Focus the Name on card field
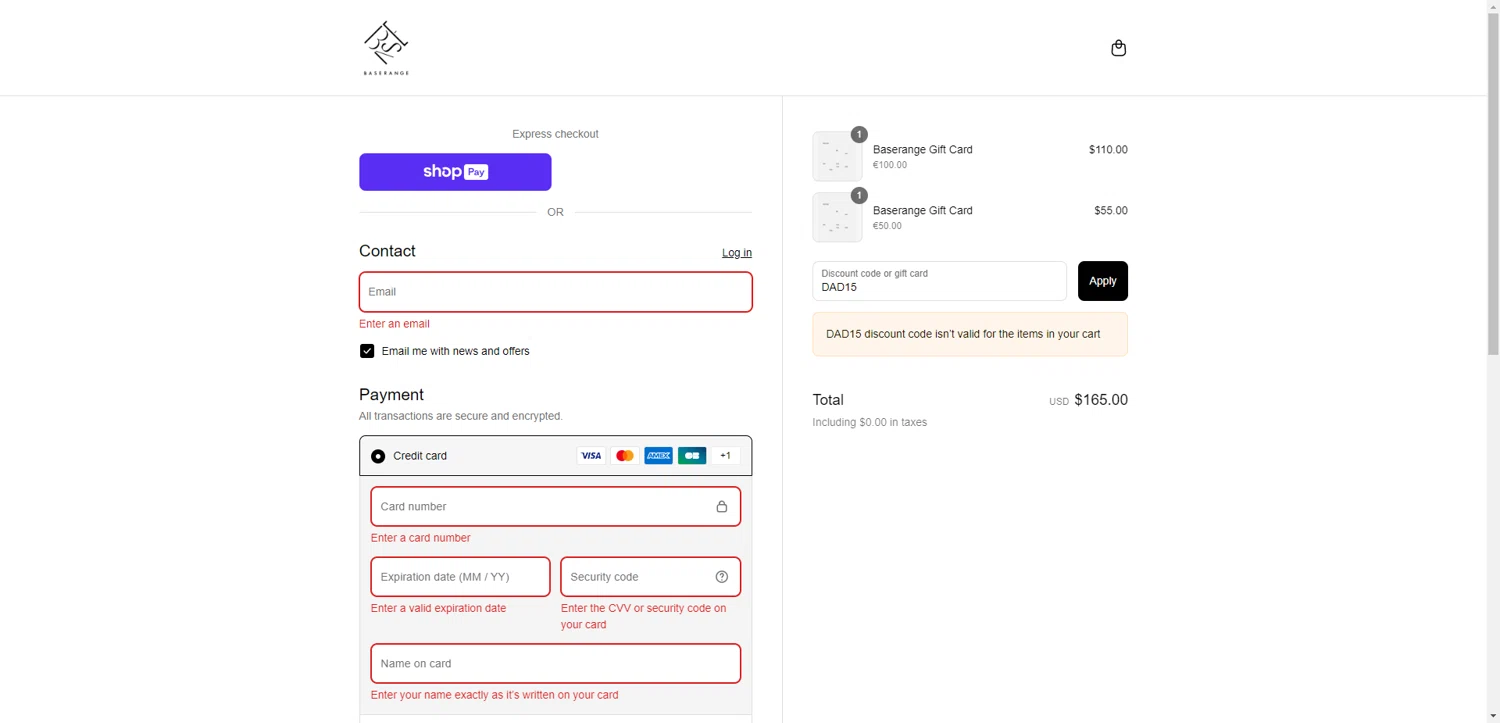The width and height of the screenshot is (1500, 723). pos(555,663)
